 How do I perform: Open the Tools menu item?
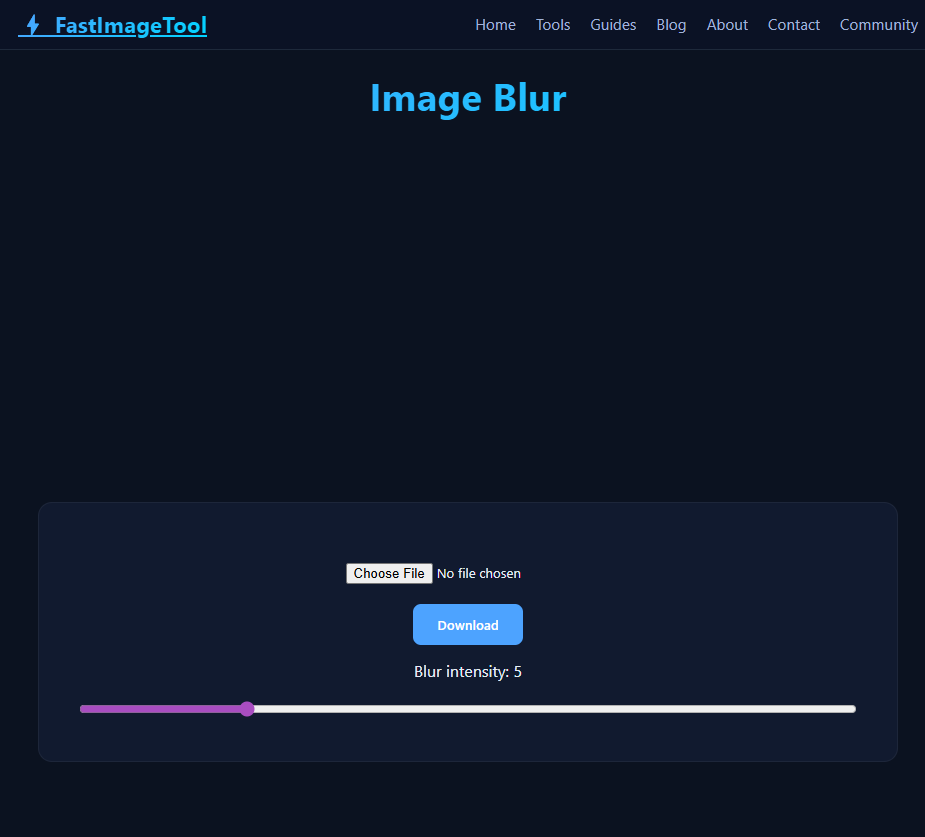pos(553,25)
